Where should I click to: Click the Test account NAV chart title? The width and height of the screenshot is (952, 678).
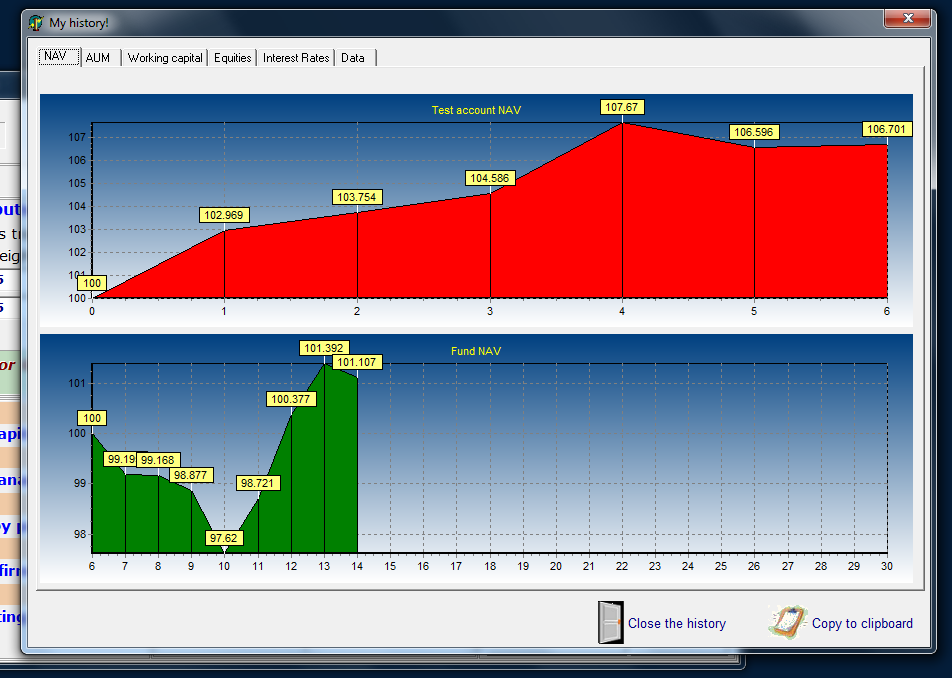(476, 110)
